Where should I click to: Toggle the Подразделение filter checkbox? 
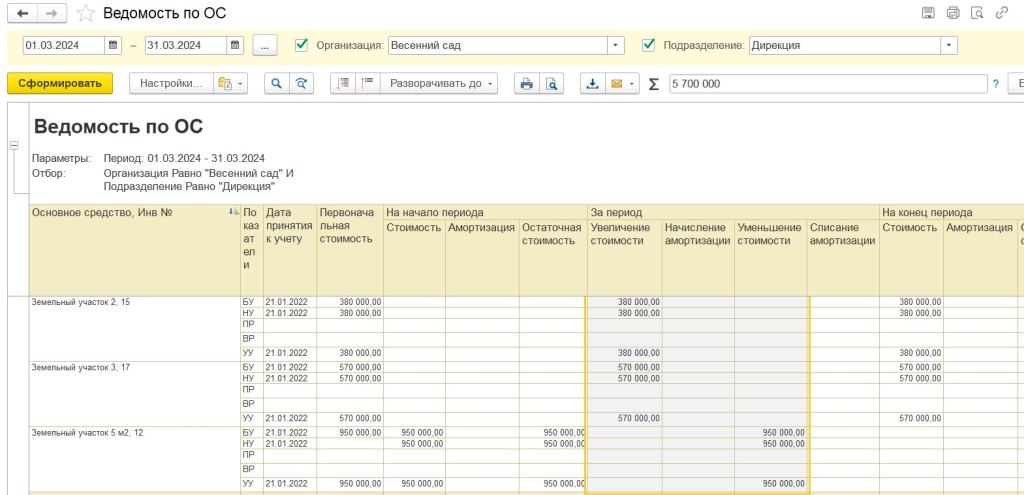pos(648,45)
